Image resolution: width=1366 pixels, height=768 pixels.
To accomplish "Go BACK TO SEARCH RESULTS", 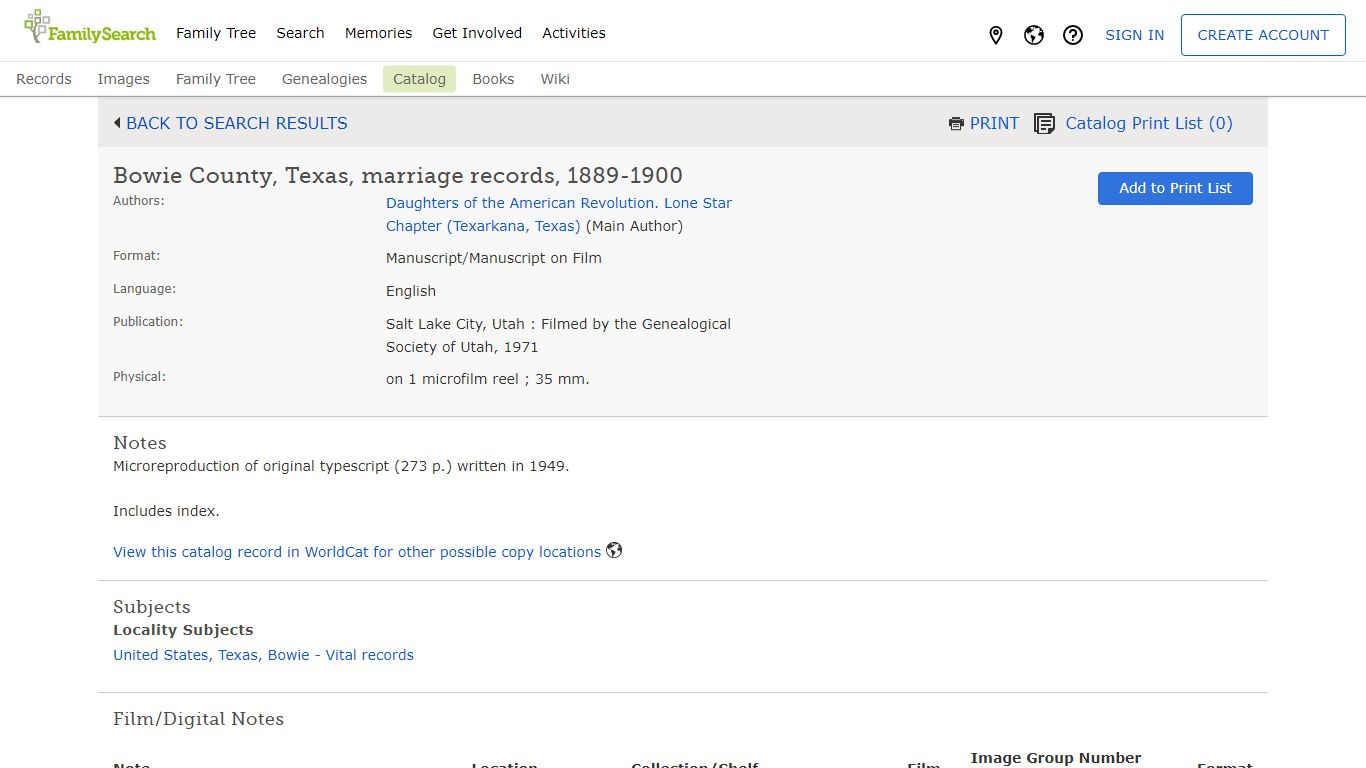I will pyautogui.click(x=237, y=123).
